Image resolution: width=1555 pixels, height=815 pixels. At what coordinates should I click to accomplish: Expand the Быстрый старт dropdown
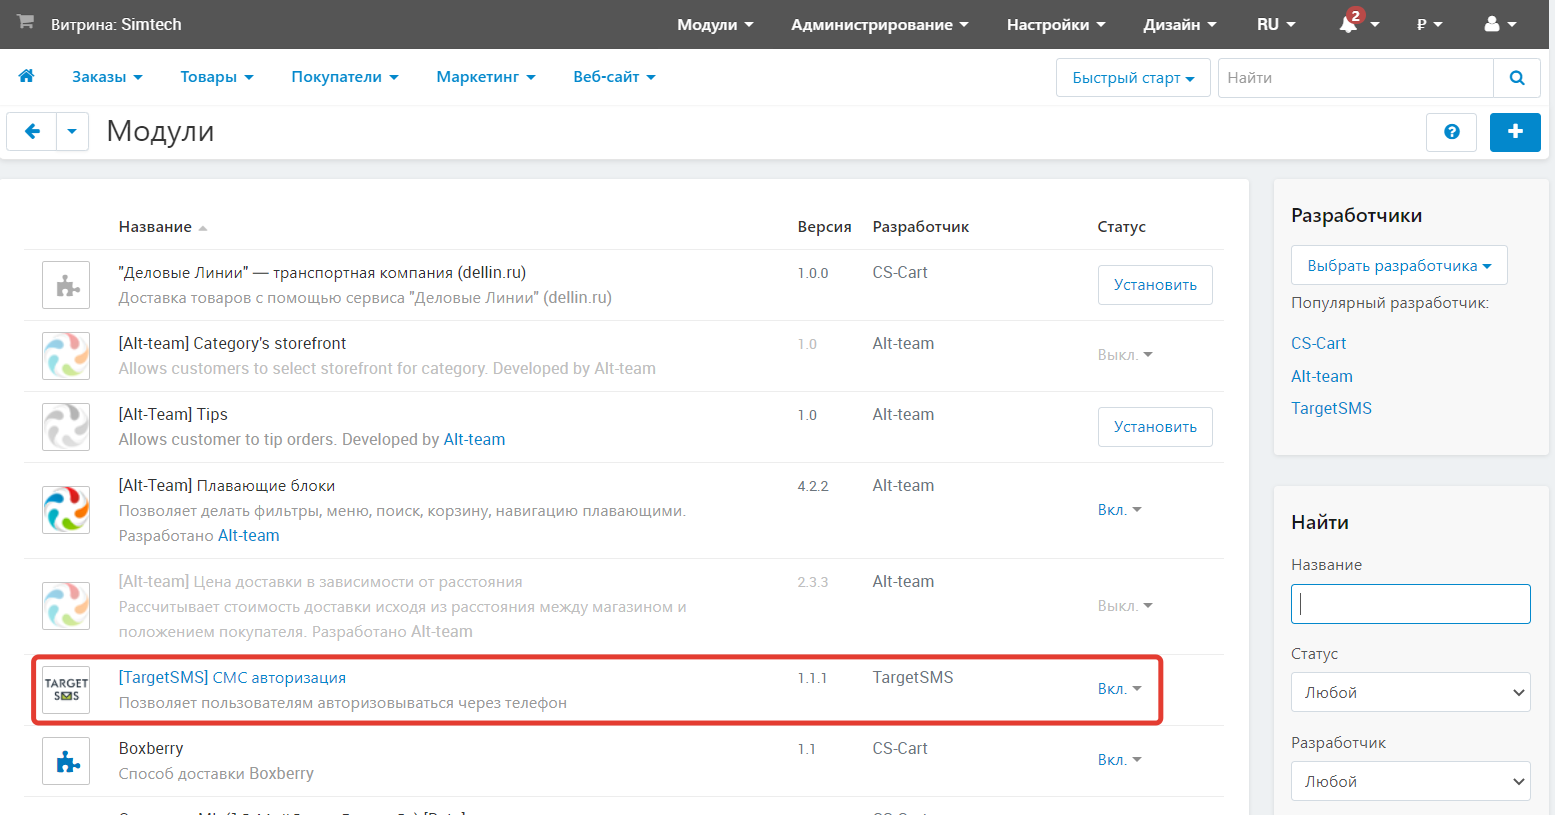(x=1133, y=78)
